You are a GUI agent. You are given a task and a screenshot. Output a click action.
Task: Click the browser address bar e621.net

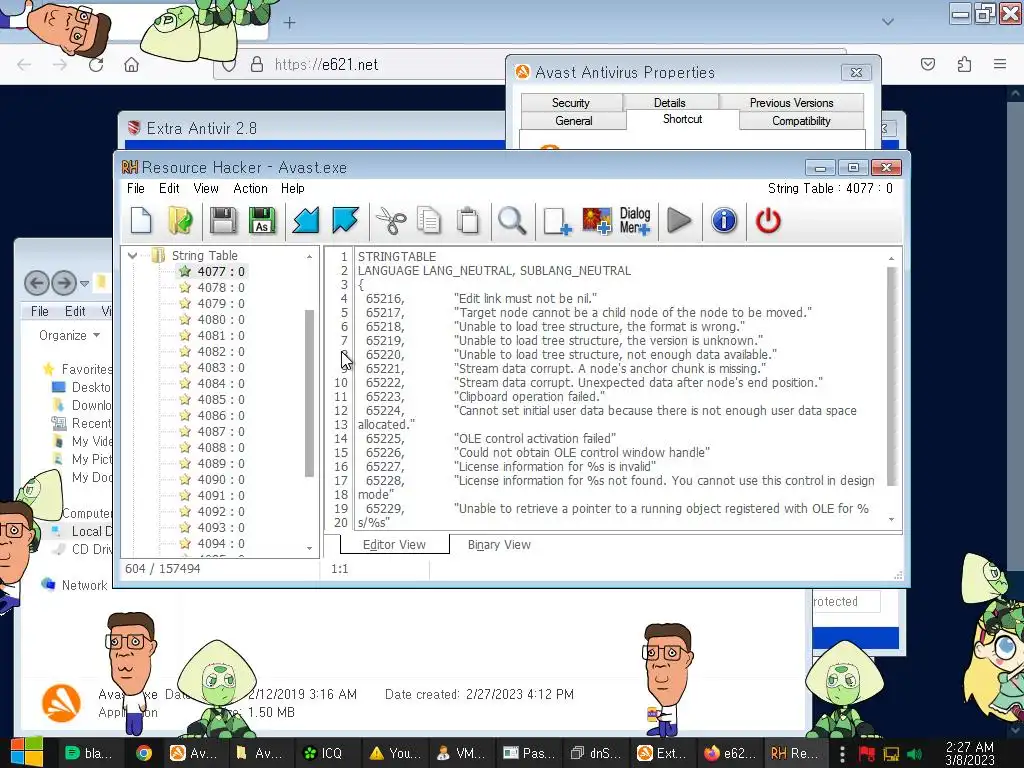pyautogui.click(x=327, y=65)
